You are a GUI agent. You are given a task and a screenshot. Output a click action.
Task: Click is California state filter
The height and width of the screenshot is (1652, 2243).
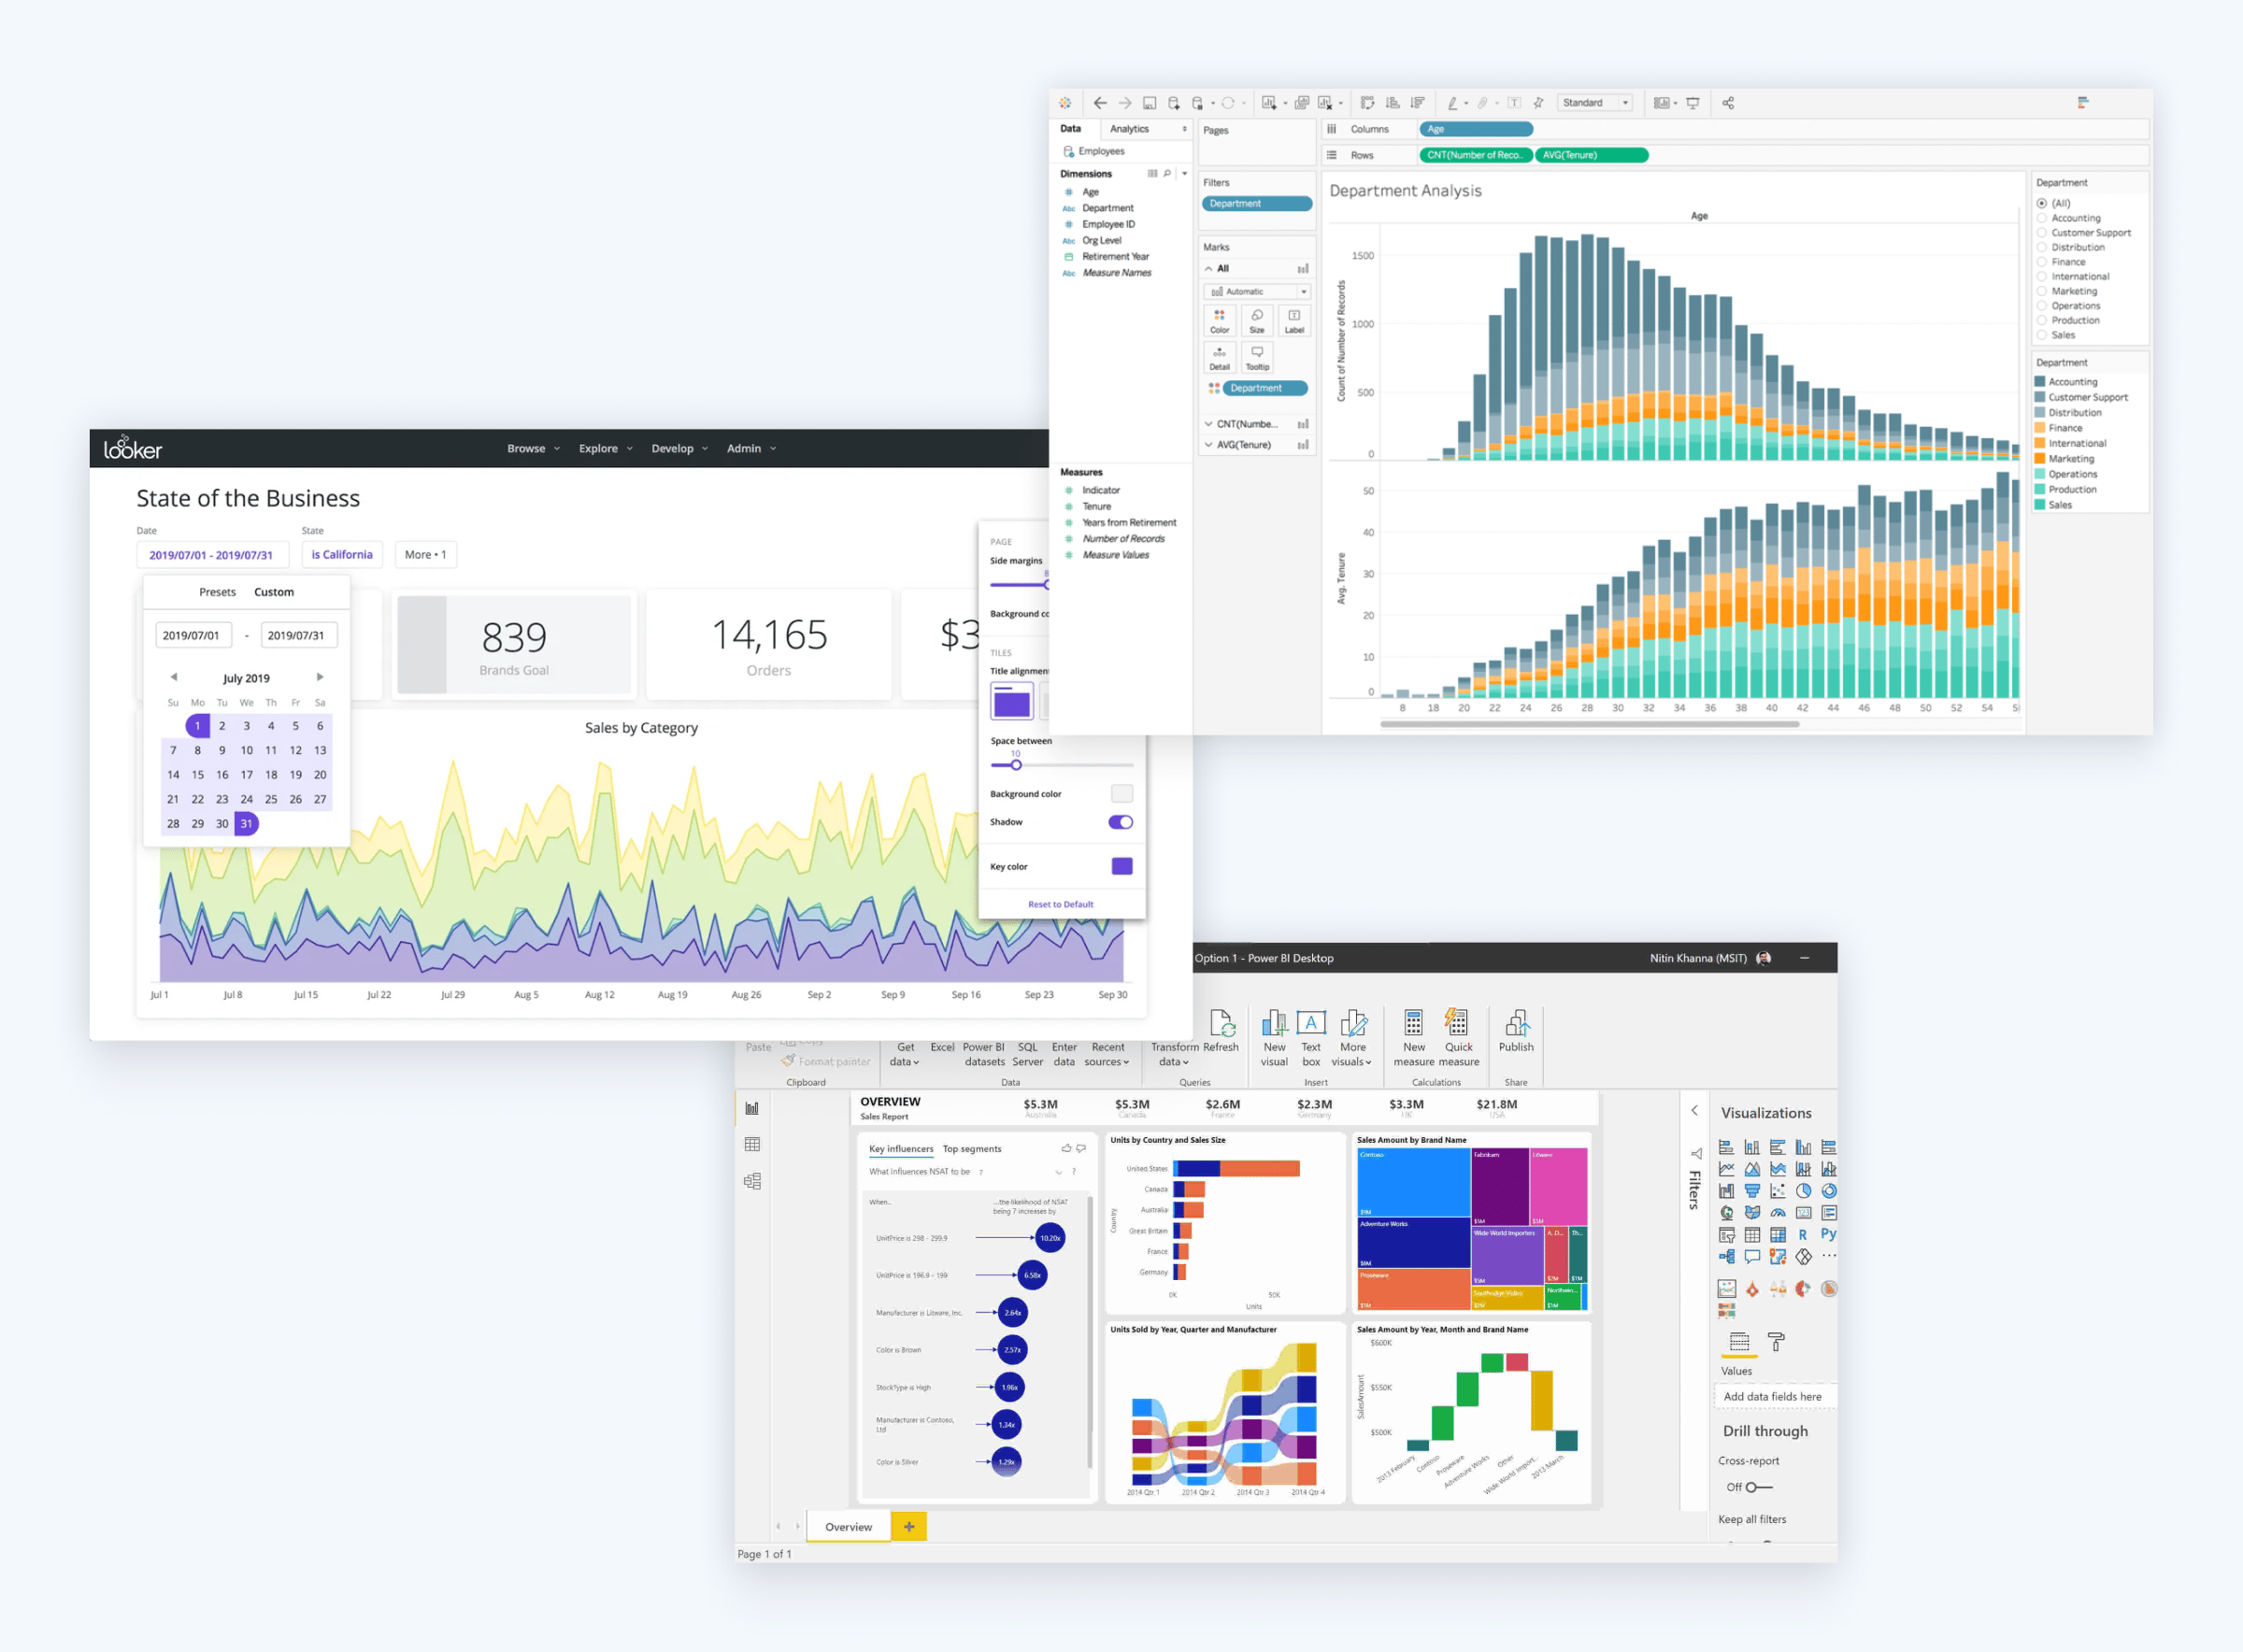pyautogui.click(x=341, y=555)
